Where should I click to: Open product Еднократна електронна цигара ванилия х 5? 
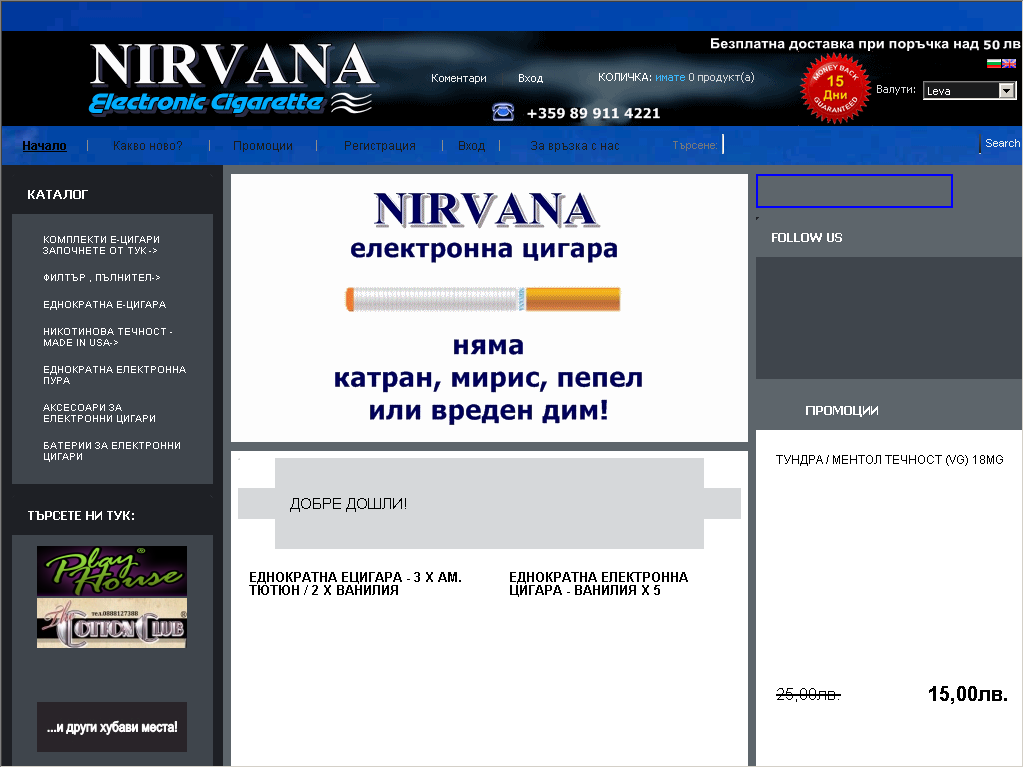tap(598, 584)
